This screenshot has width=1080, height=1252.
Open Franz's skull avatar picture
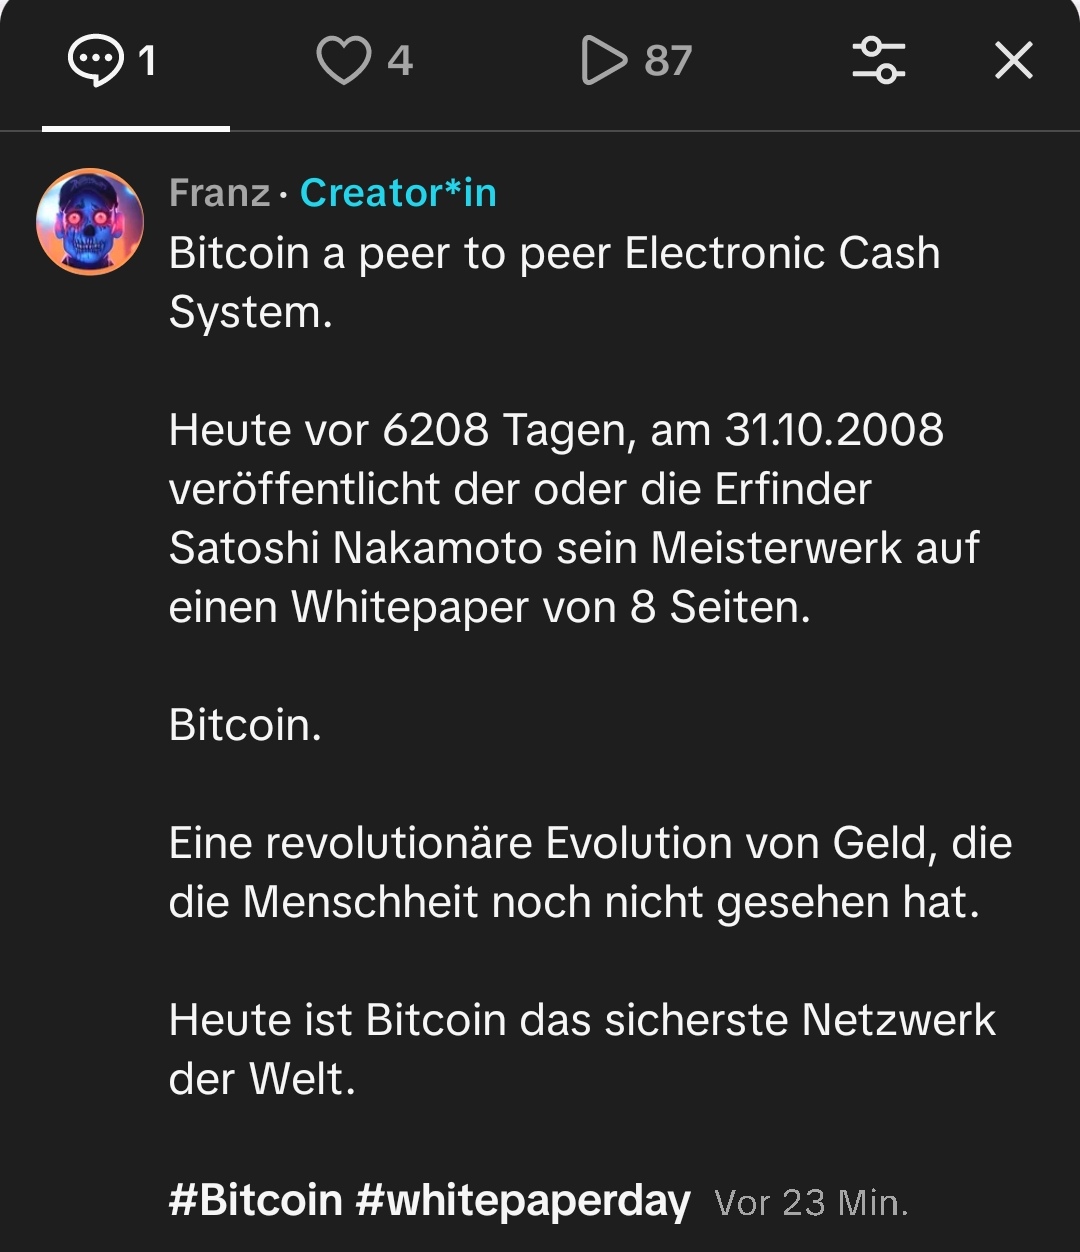pos(90,222)
